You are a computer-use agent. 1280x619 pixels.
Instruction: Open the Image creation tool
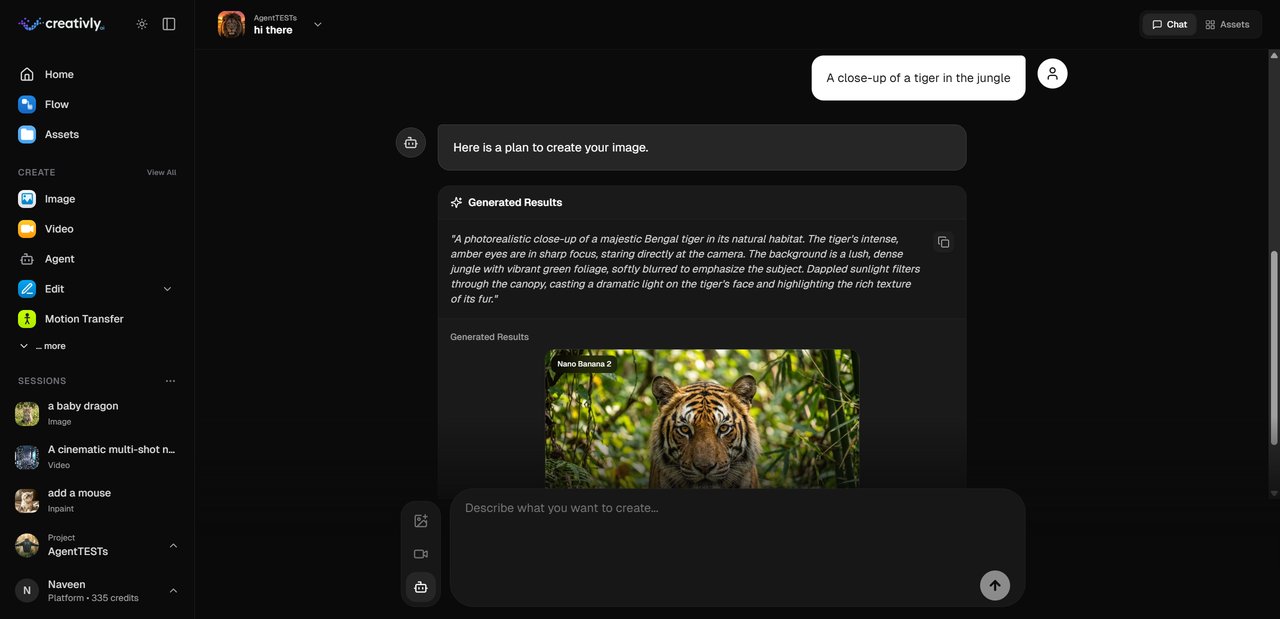tap(60, 199)
